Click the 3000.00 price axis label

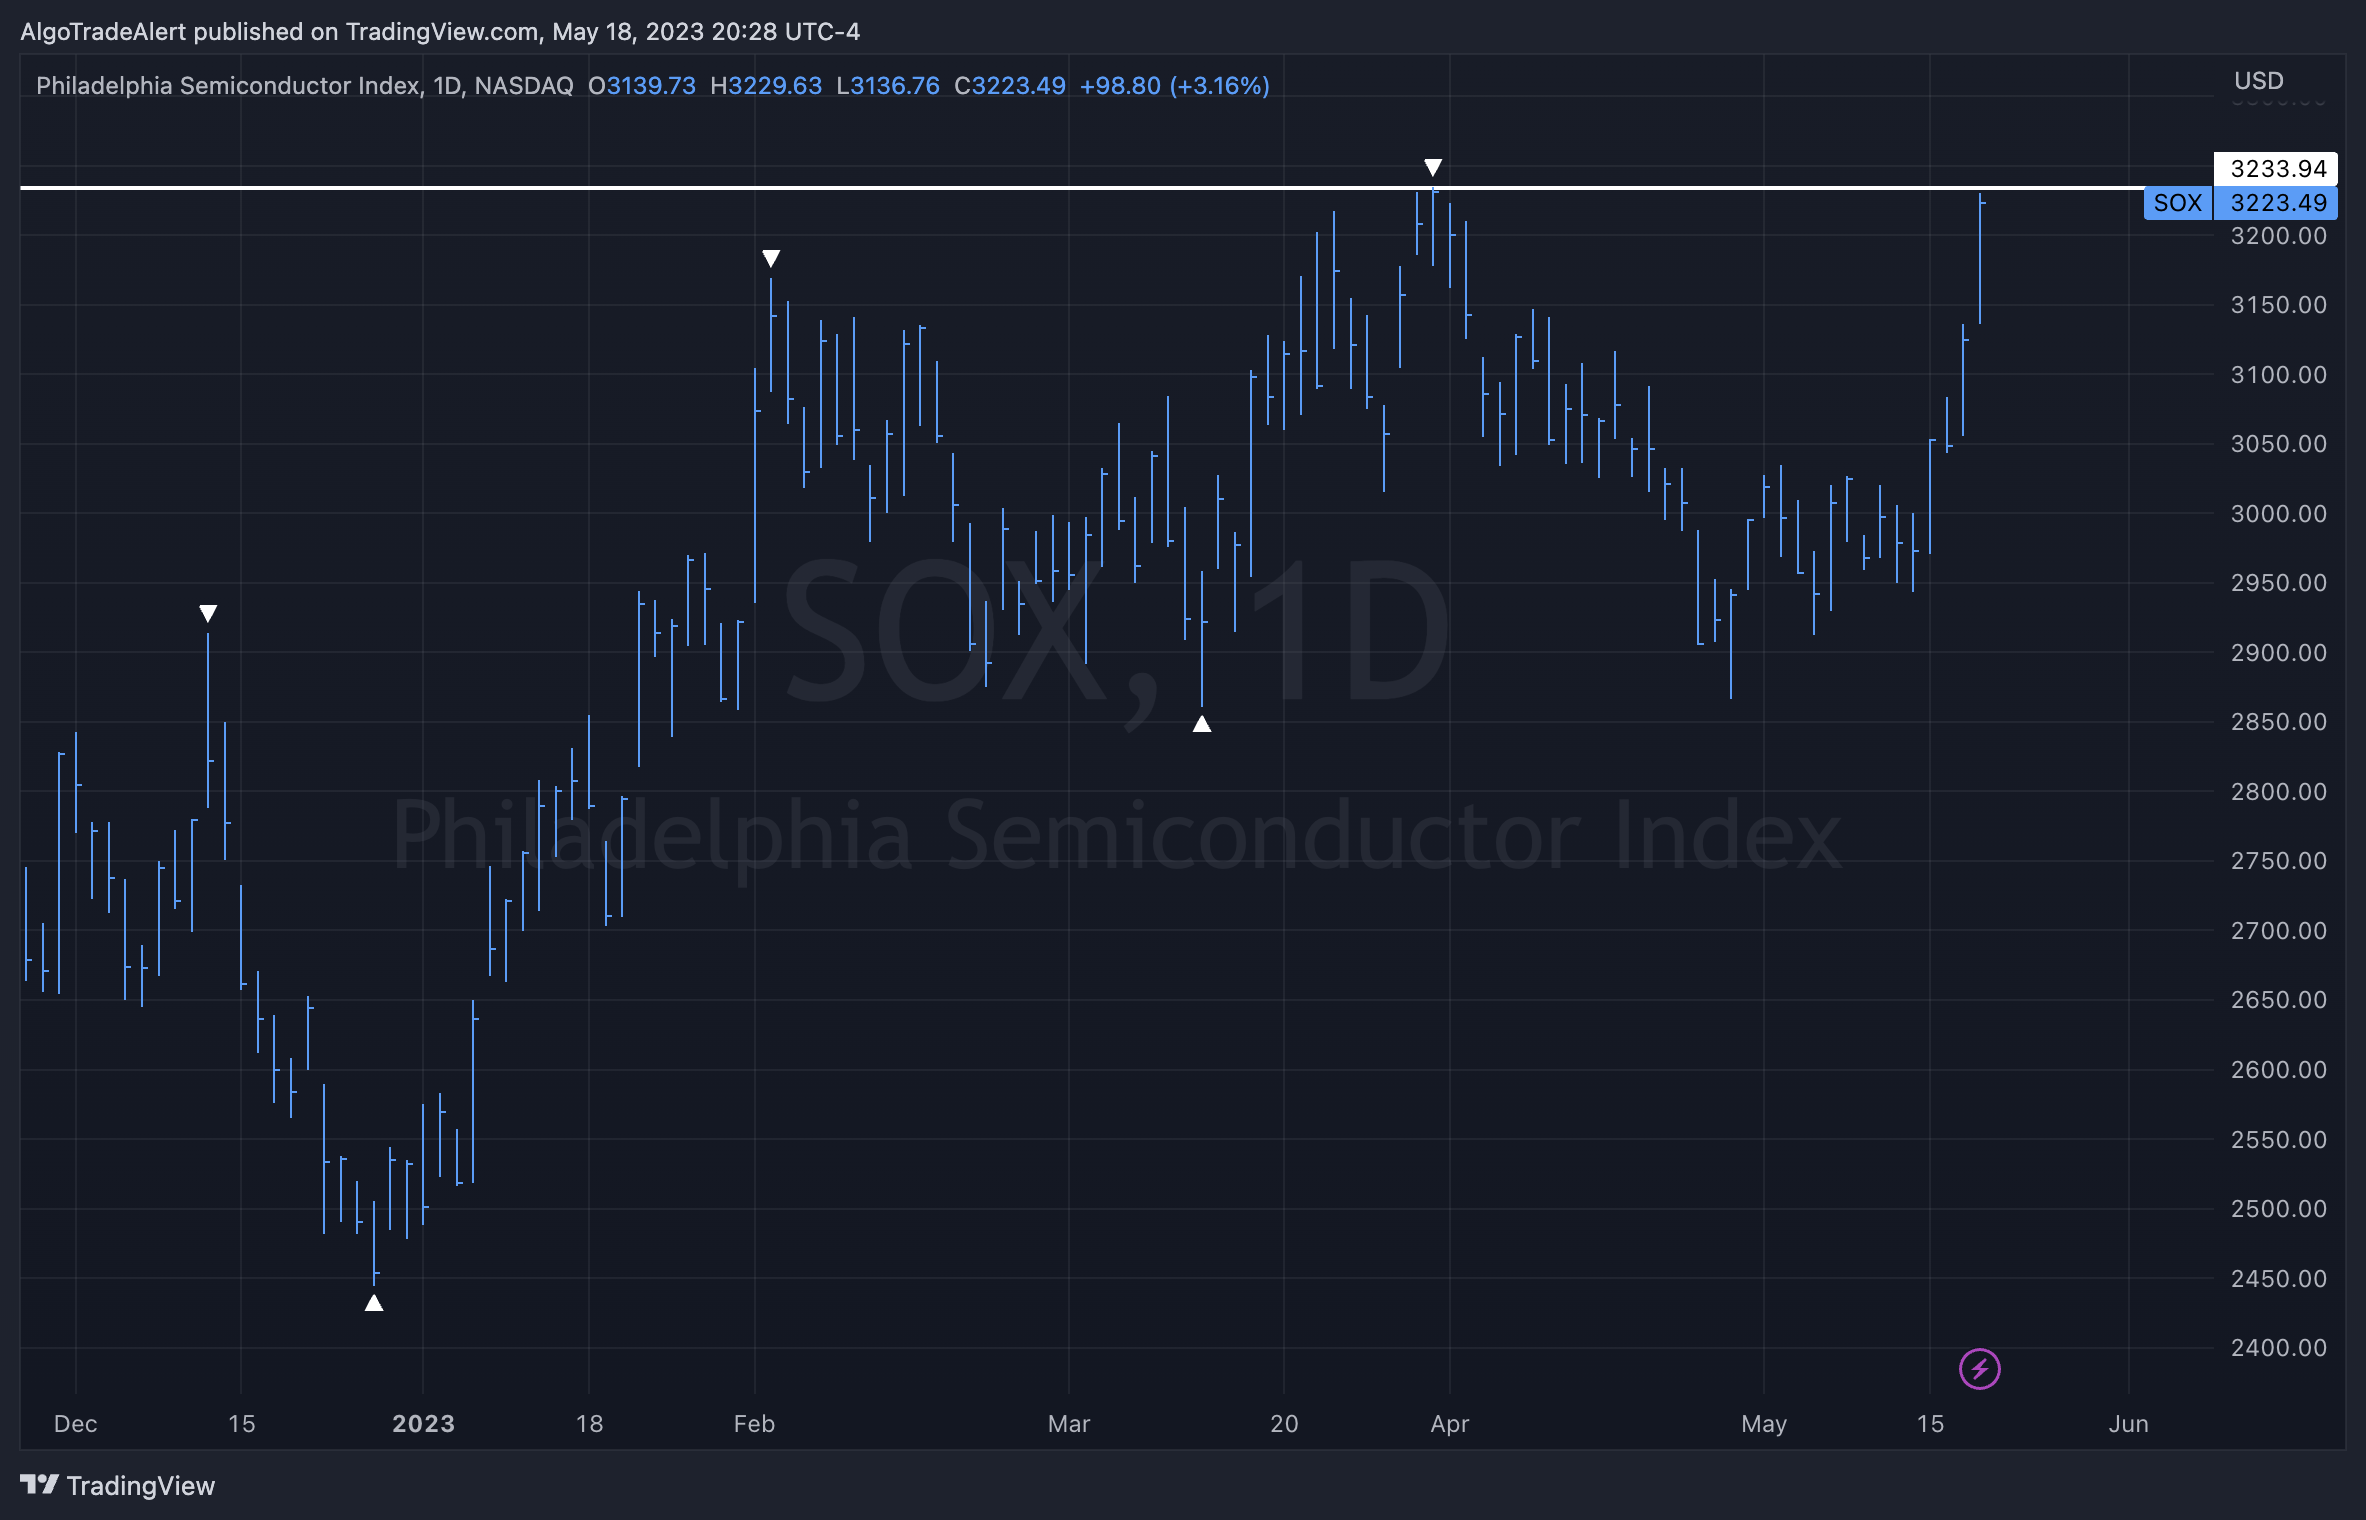click(2278, 514)
